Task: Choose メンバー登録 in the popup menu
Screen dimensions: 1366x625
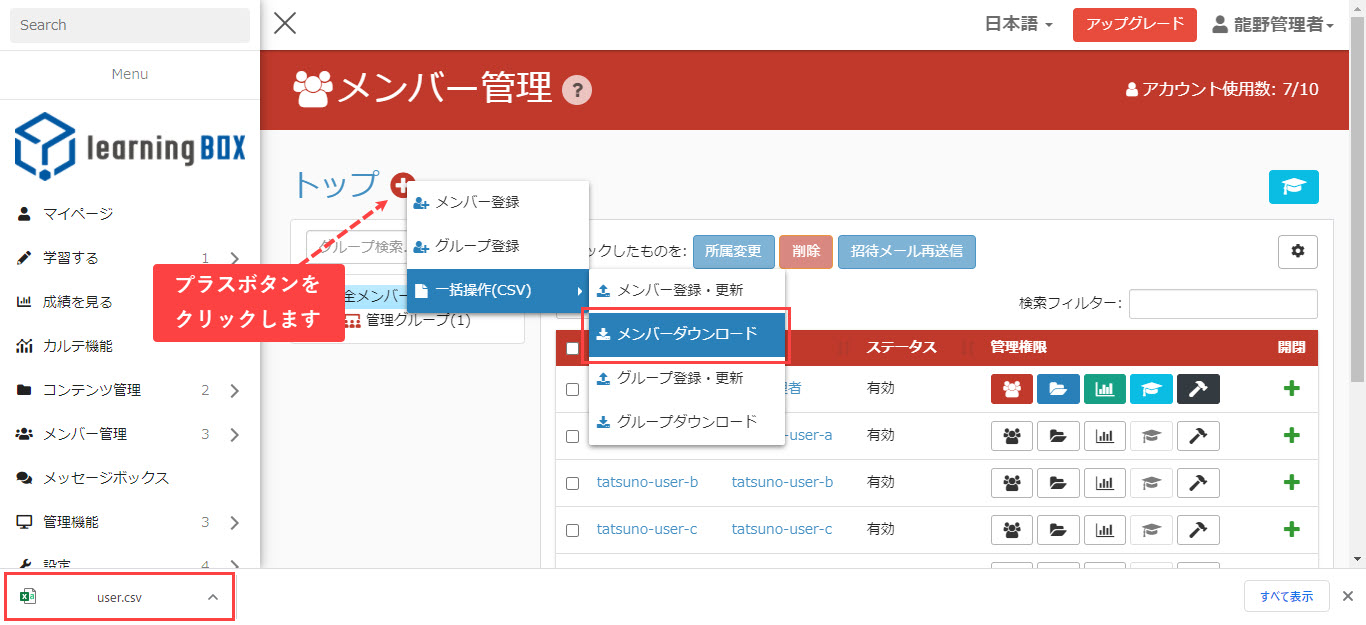Action: (477, 202)
